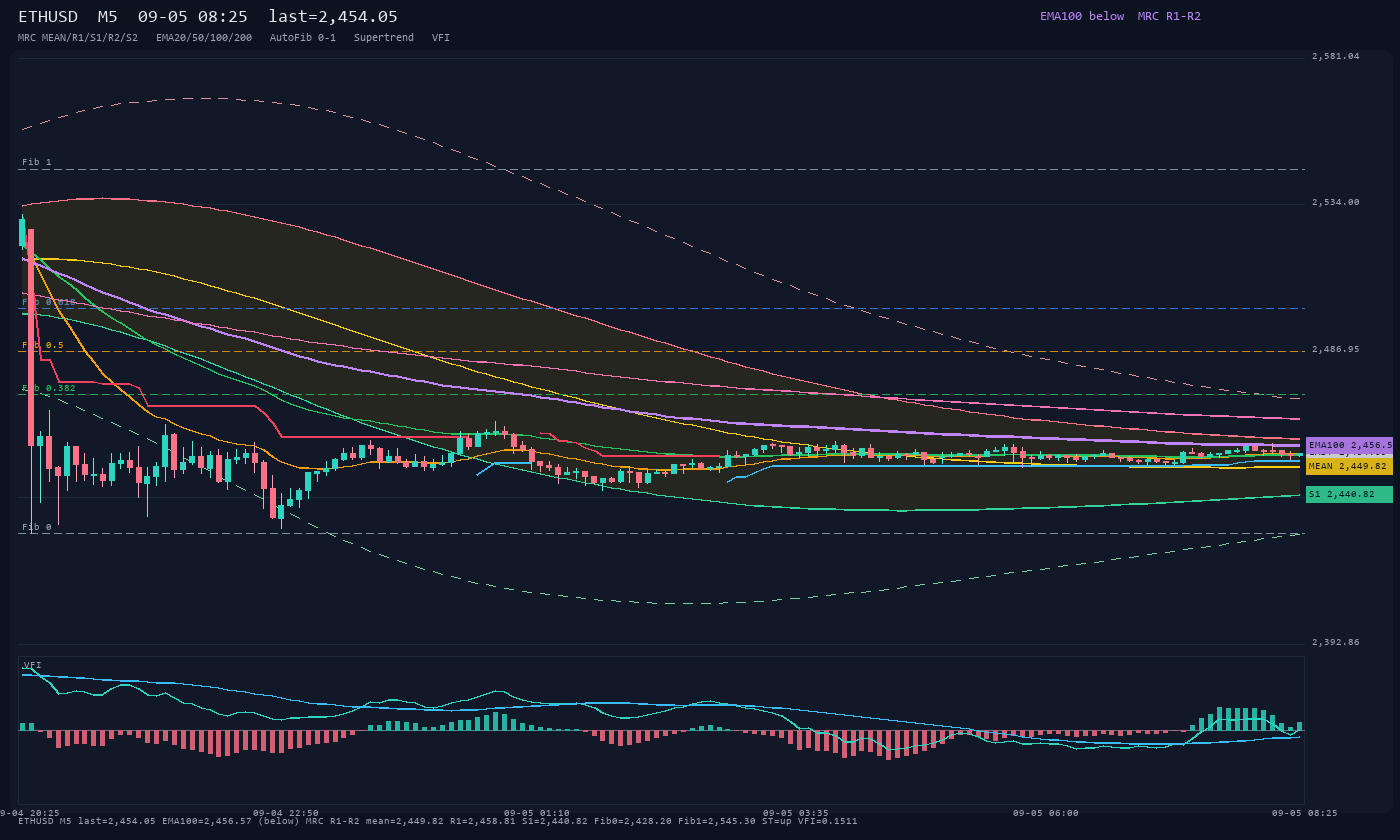Select the Supertrend indicator label
Image resolution: width=1400 pixels, height=840 pixels.
click(x=384, y=37)
